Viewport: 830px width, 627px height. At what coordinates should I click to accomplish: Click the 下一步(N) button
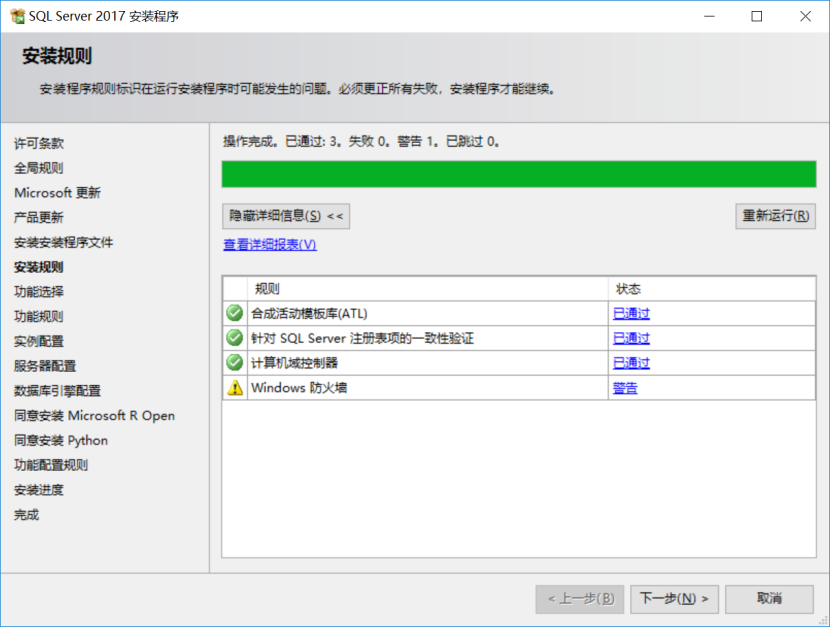pos(673,598)
